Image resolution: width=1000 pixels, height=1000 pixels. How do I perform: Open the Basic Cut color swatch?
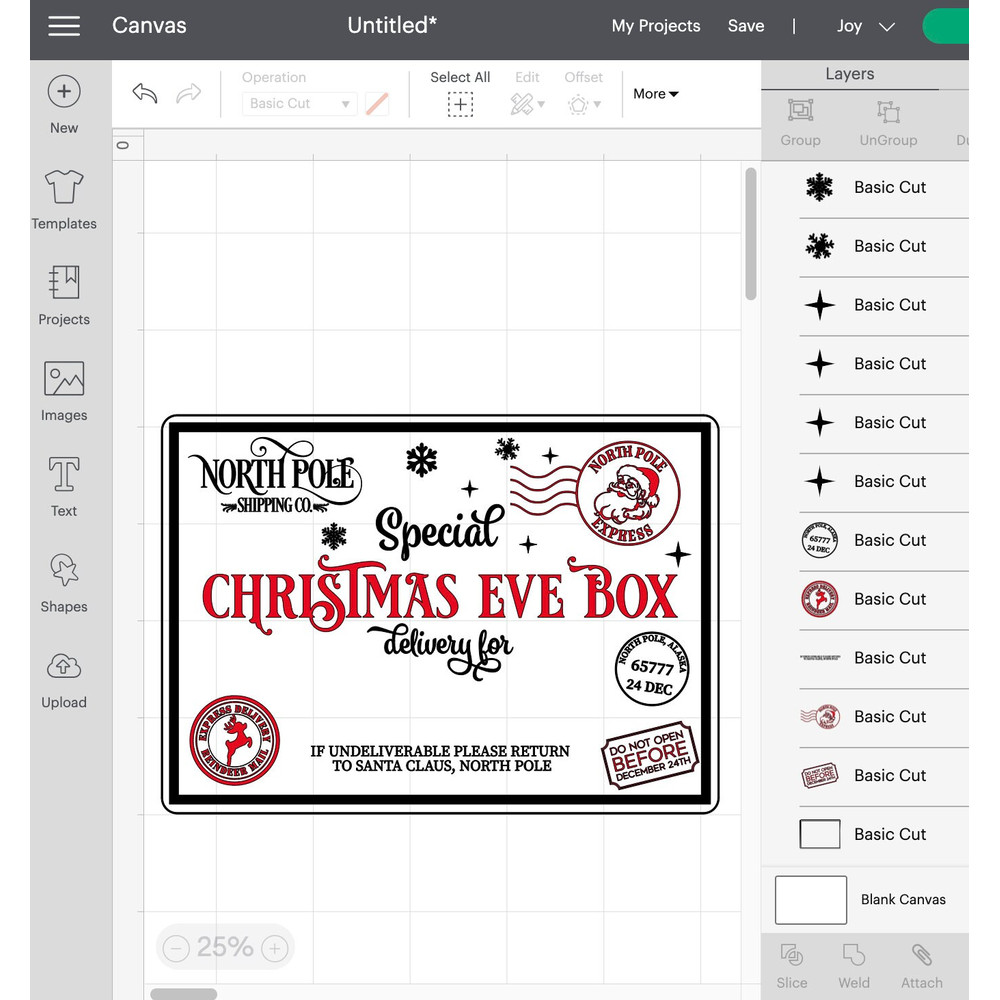coord(377,103)
